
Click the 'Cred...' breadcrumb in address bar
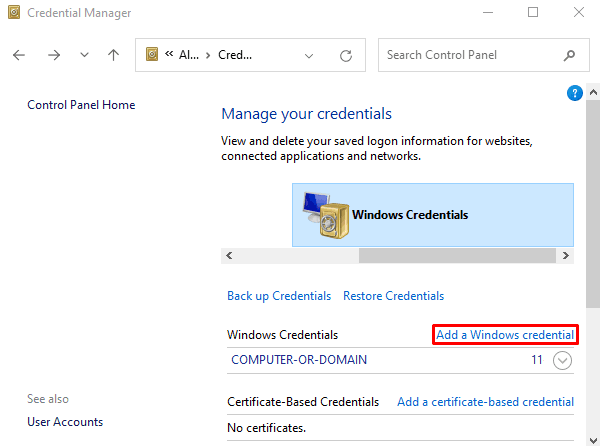(235, 55)
